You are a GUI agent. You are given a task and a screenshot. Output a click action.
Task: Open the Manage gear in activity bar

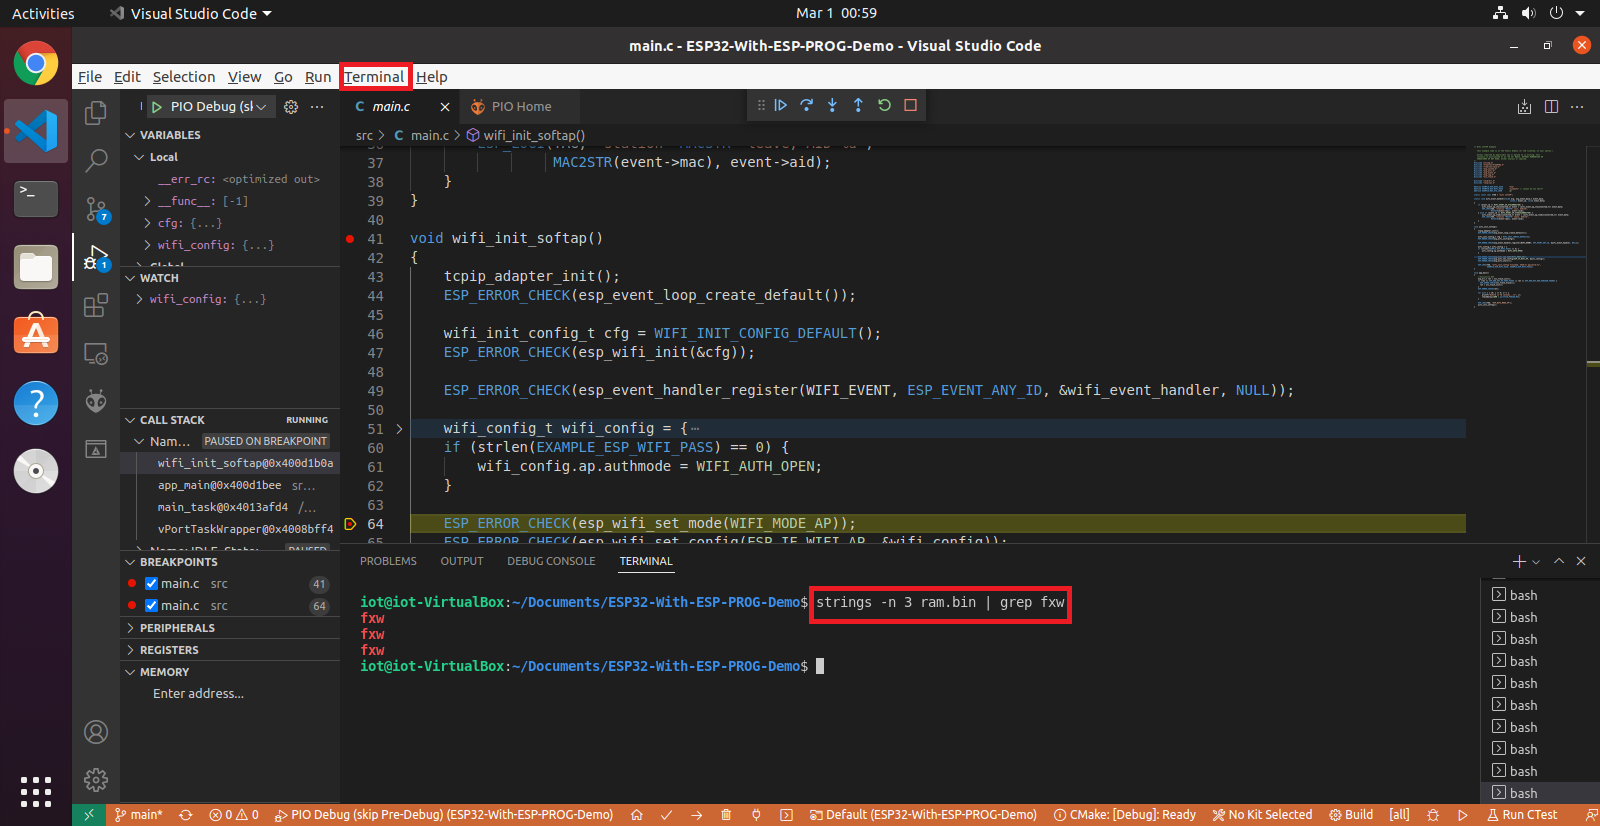tap(96, 780)
